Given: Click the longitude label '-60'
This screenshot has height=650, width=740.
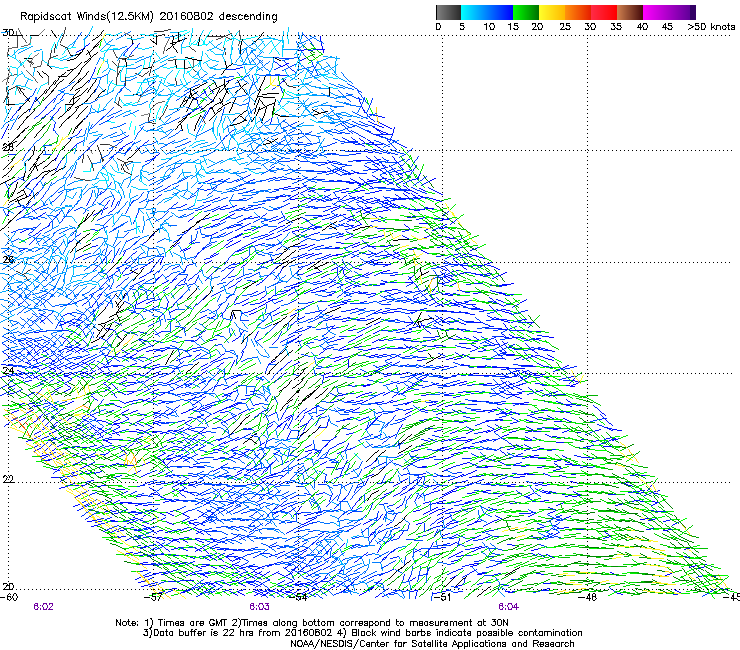Looking at the screenshot, I should pyautogui.click(x=9, y=598).
